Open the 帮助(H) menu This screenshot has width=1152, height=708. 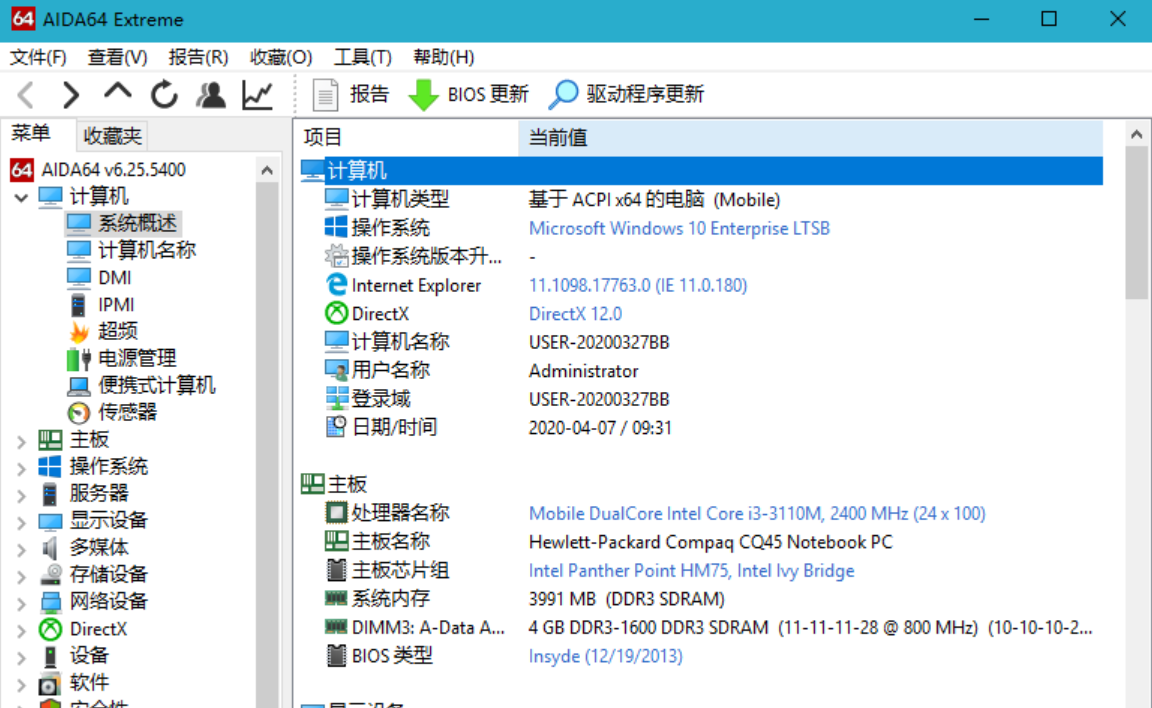point(444,57)
